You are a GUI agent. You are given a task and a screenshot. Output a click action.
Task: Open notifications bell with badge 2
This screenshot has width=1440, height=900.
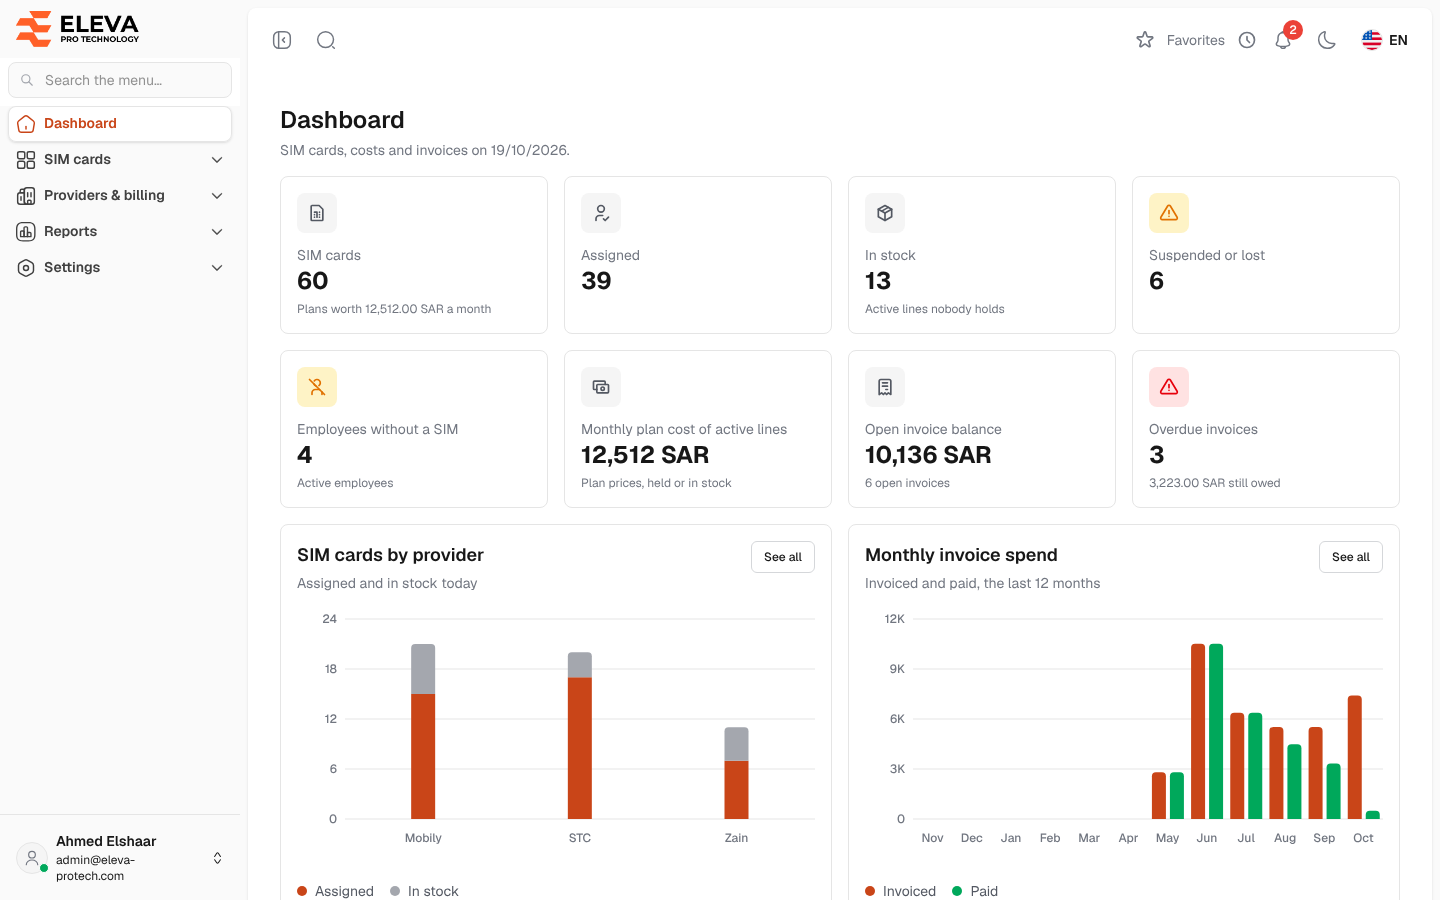[1284, 39]
